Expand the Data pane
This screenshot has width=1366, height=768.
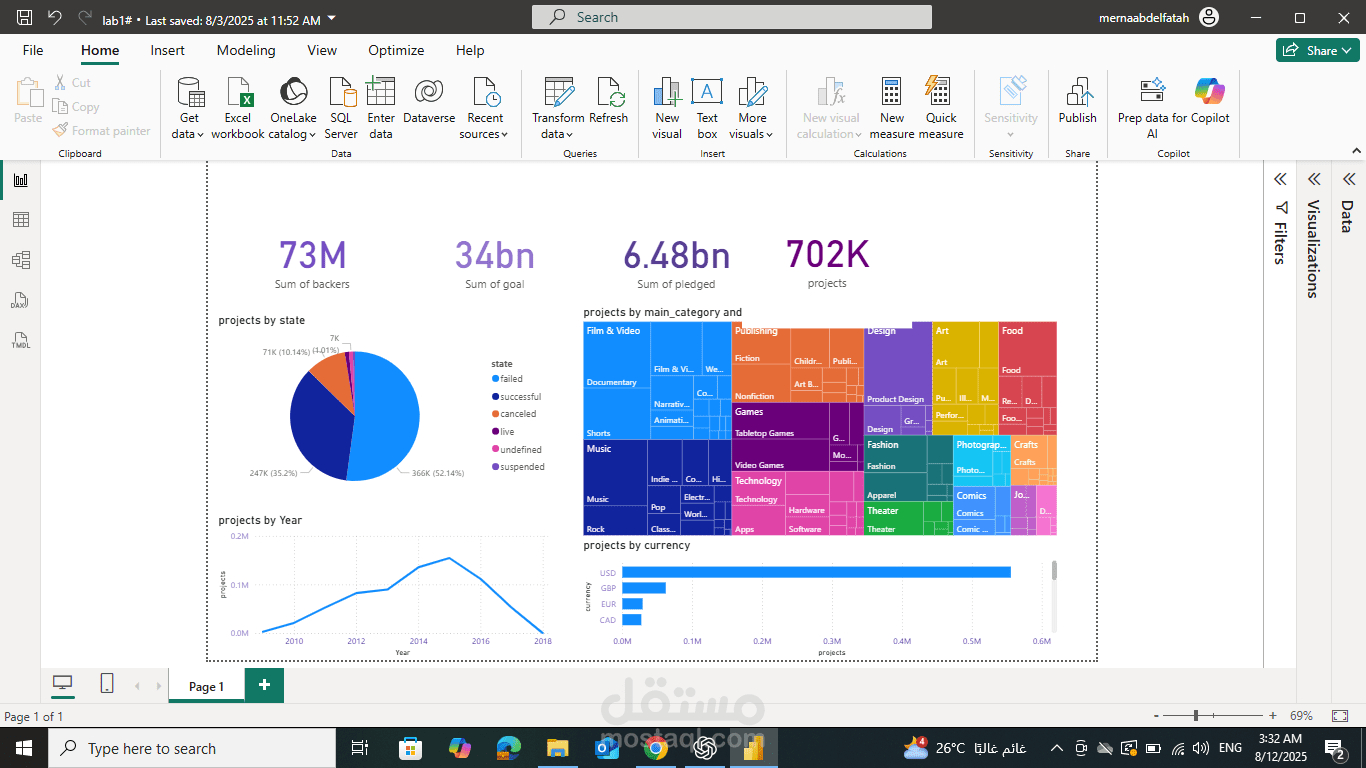point(1348,179)
